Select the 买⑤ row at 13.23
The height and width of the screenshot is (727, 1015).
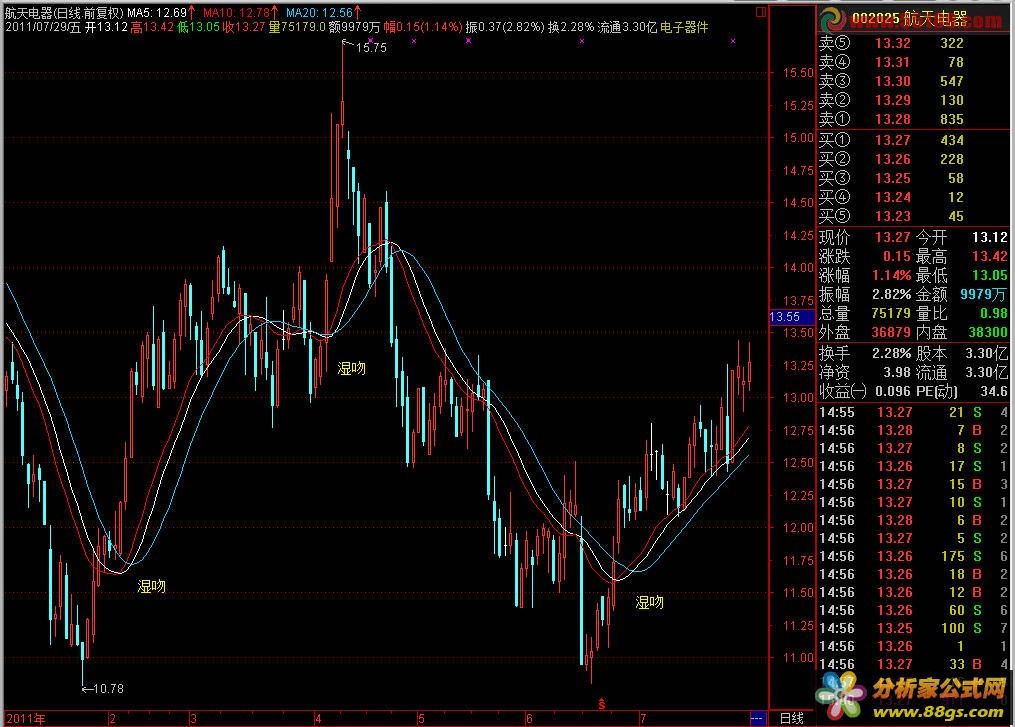tap(913, 216)
